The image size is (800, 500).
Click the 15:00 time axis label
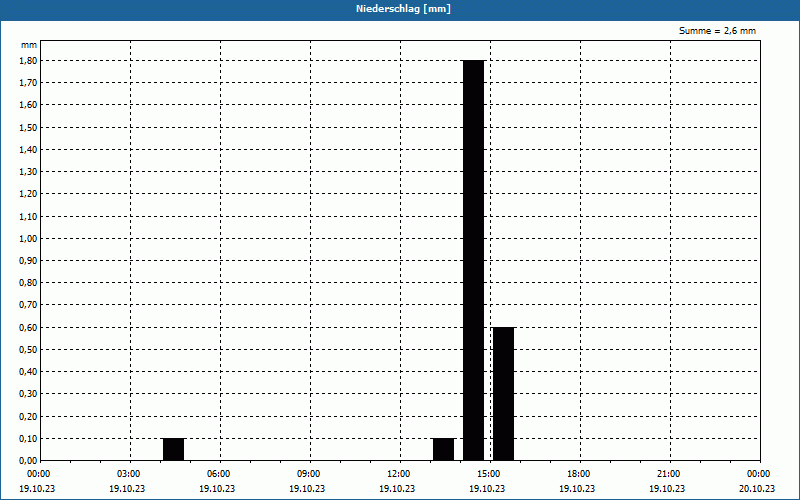click(x=489, y=474)
